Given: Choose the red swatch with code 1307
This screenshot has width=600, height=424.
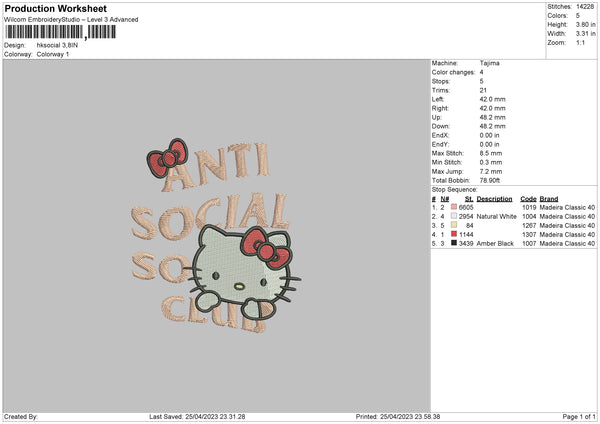Looking at the screenshot, I should (x=455, y=233).
